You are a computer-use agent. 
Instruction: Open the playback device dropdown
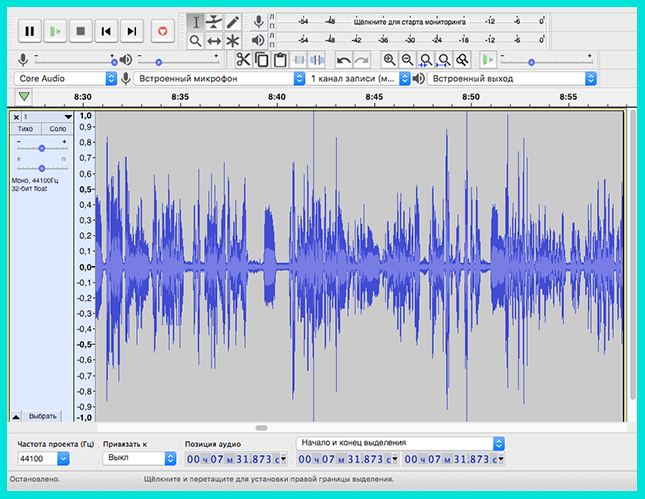[512, 78]
